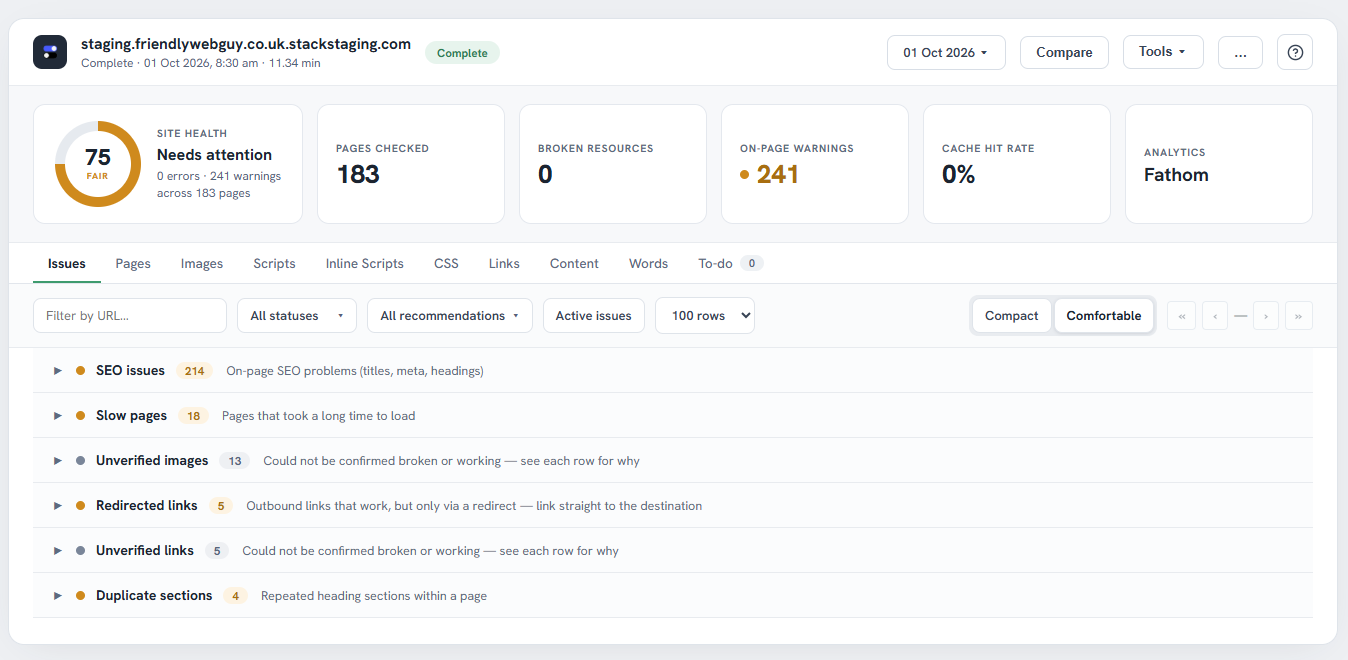1348x660 pixels.
Task: Open the To-do tab
Action: 731,264
